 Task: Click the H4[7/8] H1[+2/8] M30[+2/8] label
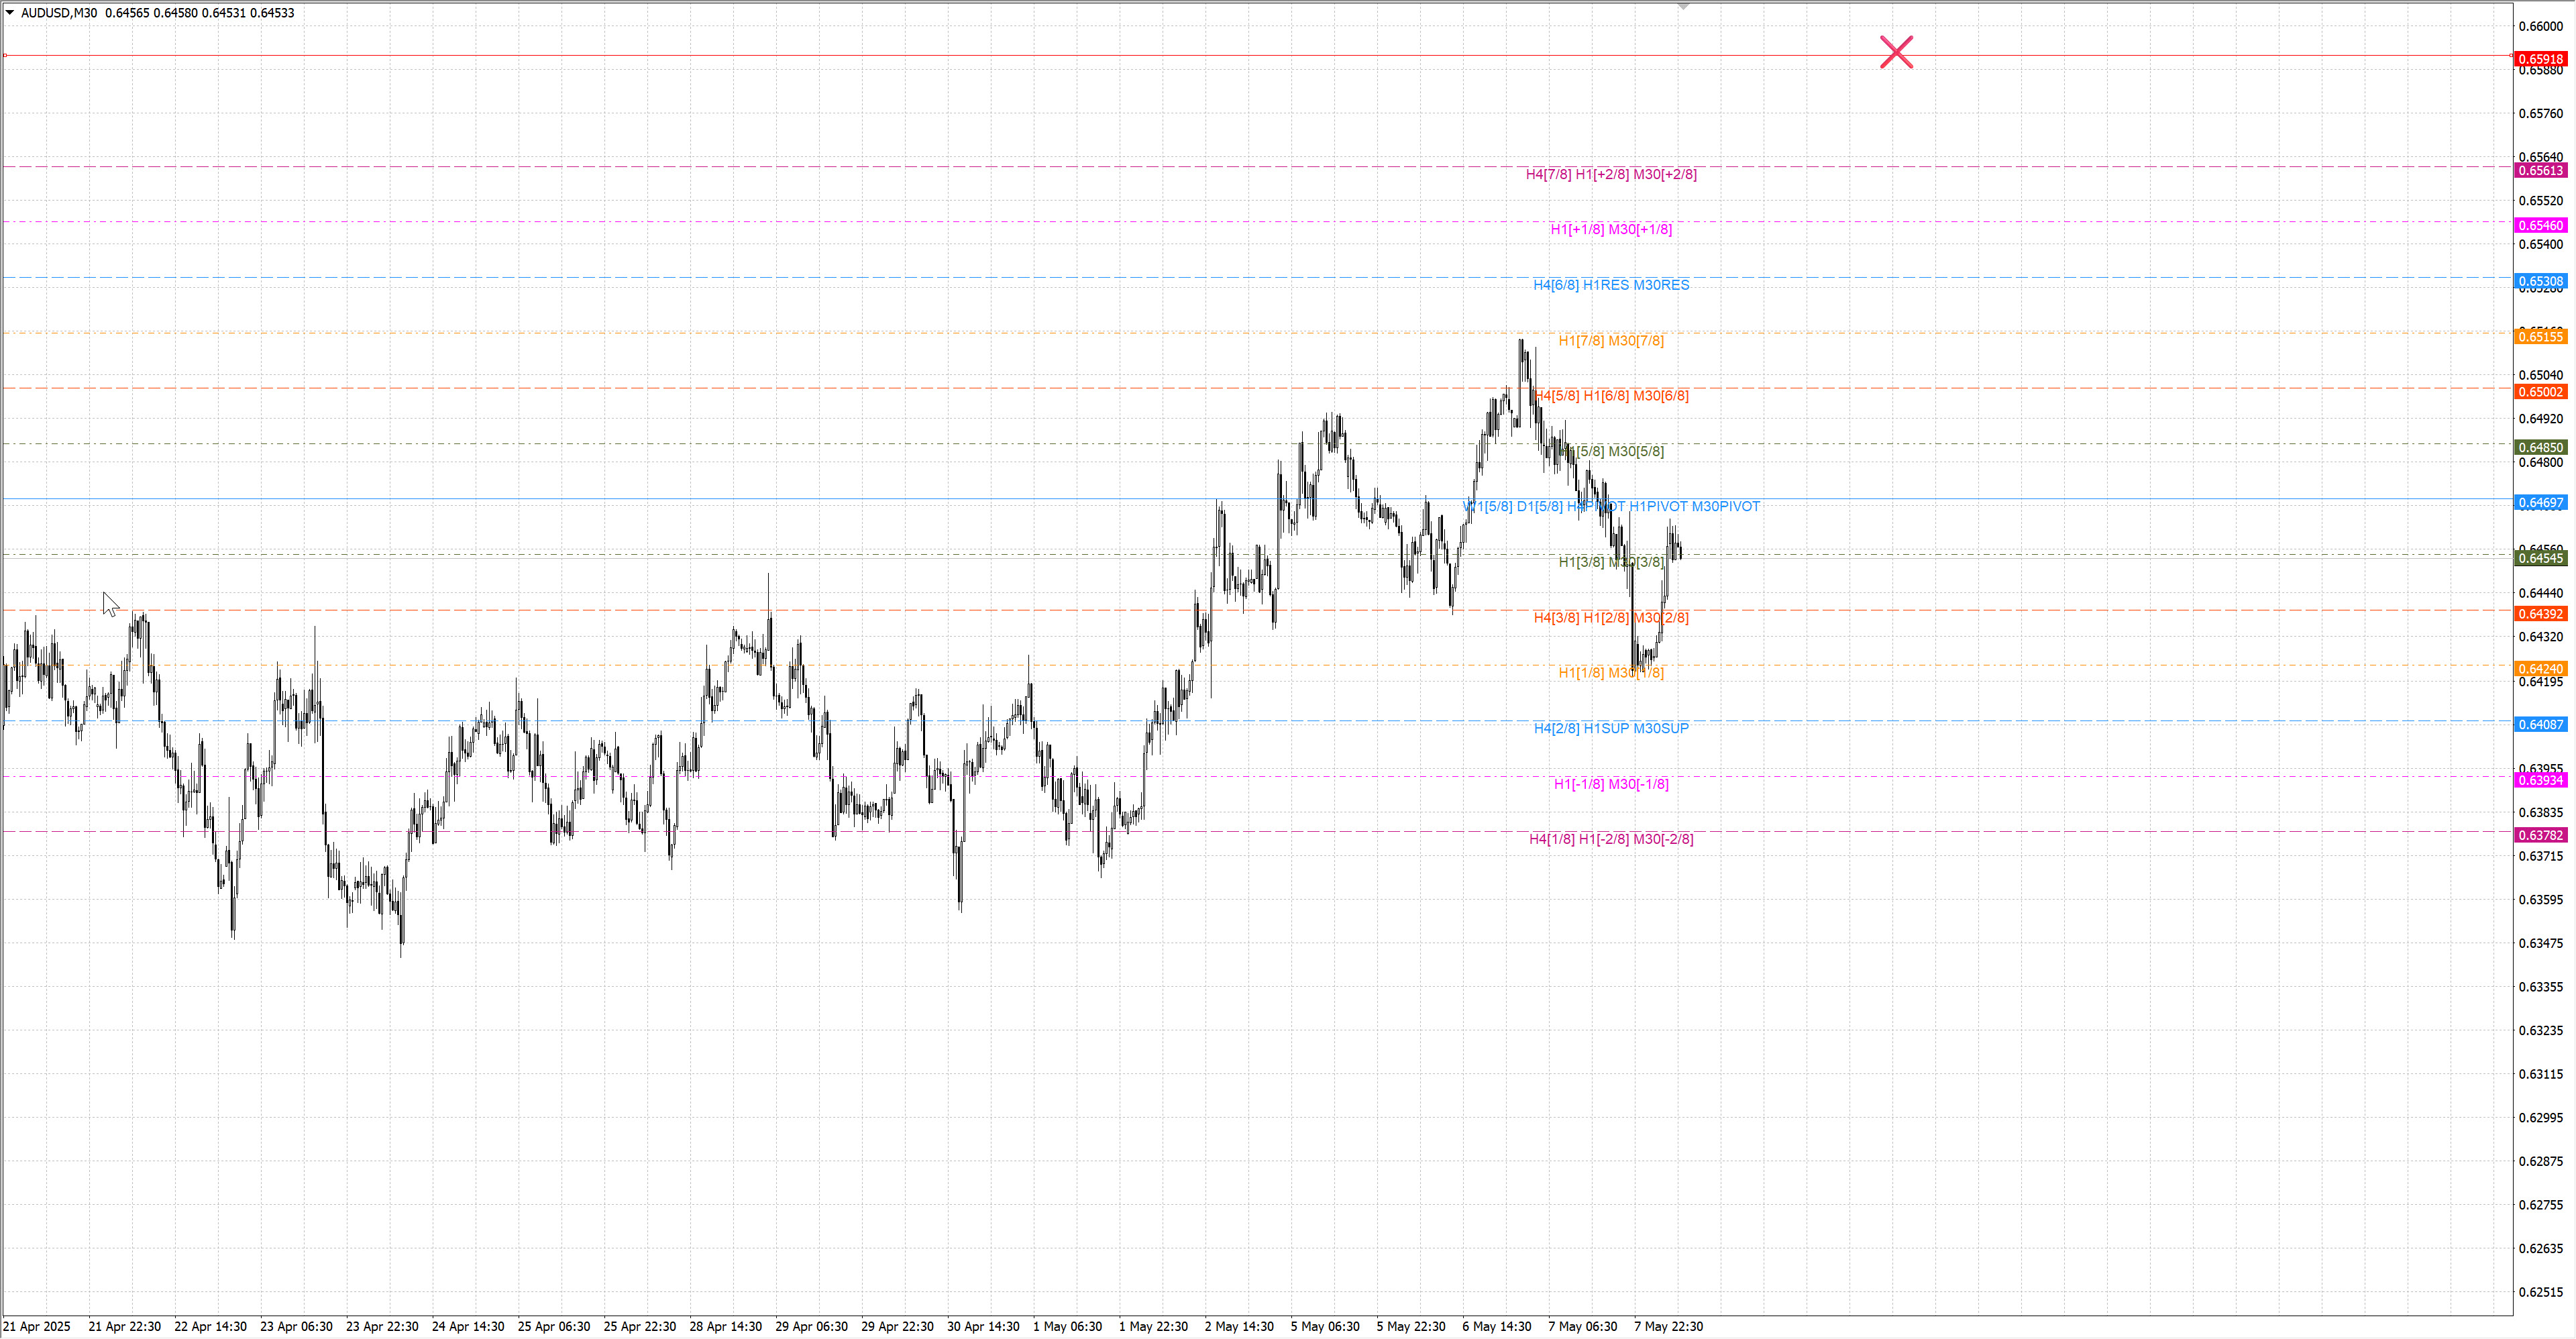[1610, 174]
